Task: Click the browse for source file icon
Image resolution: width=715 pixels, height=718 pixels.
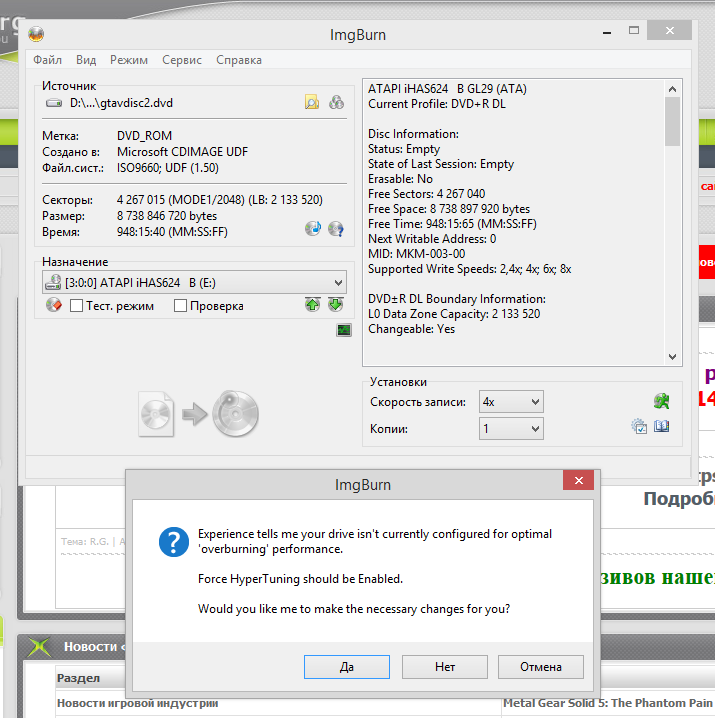Action: click(312, 102)
